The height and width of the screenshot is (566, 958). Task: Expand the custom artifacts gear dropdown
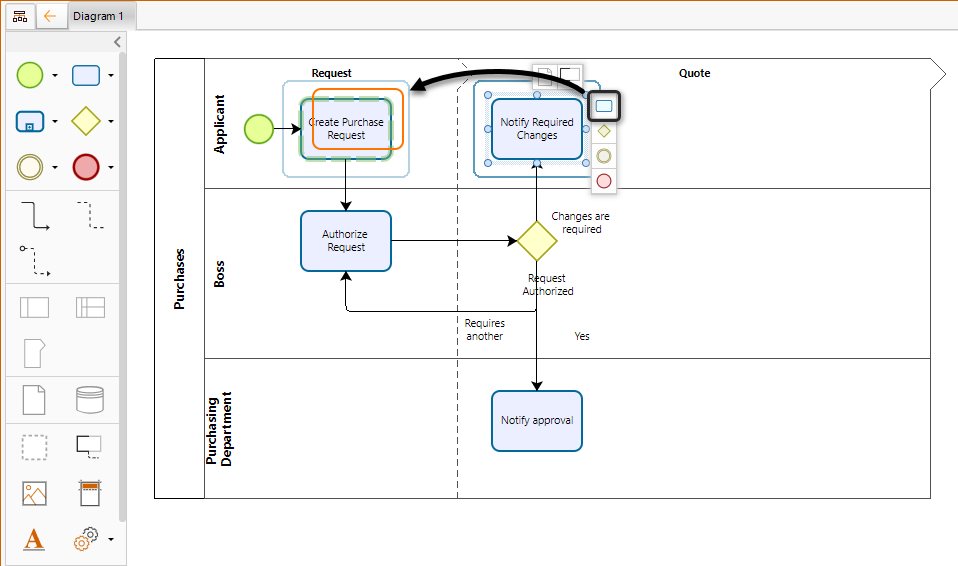point(110,540)
